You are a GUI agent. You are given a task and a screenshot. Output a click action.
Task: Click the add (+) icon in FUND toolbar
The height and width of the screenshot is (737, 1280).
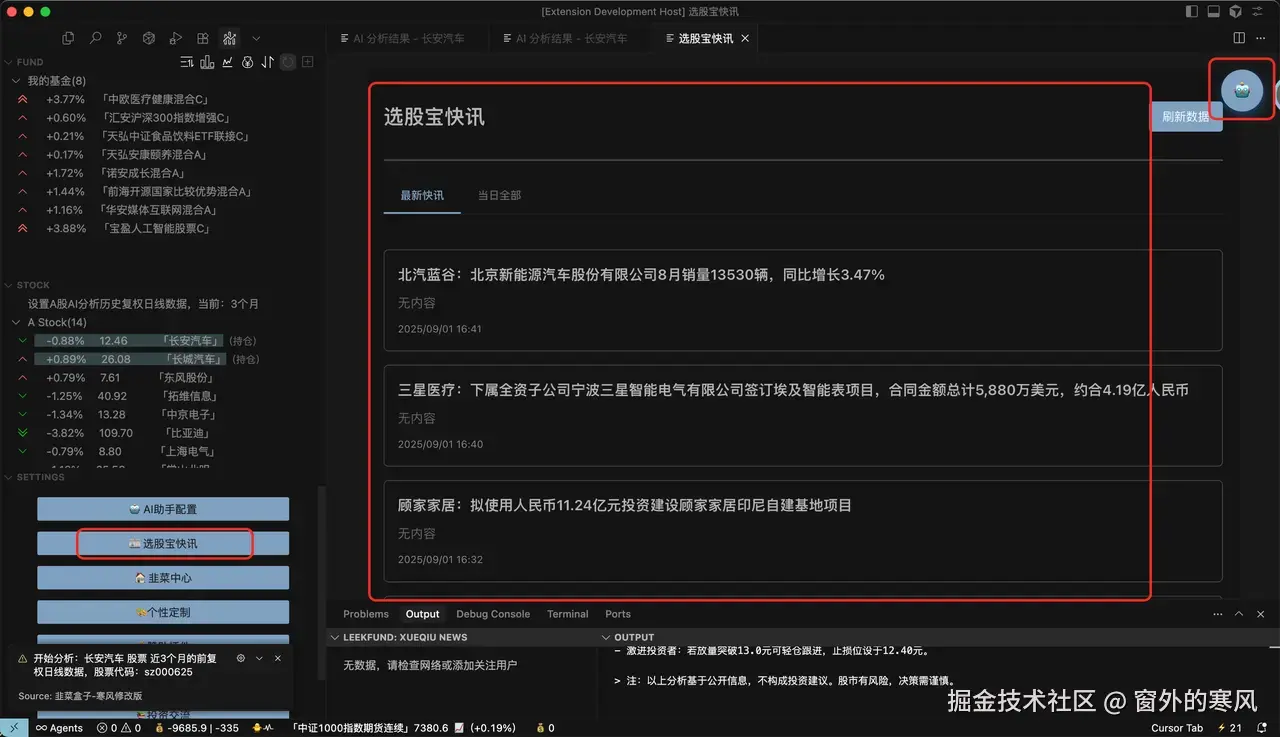click(x=307, y=62)
